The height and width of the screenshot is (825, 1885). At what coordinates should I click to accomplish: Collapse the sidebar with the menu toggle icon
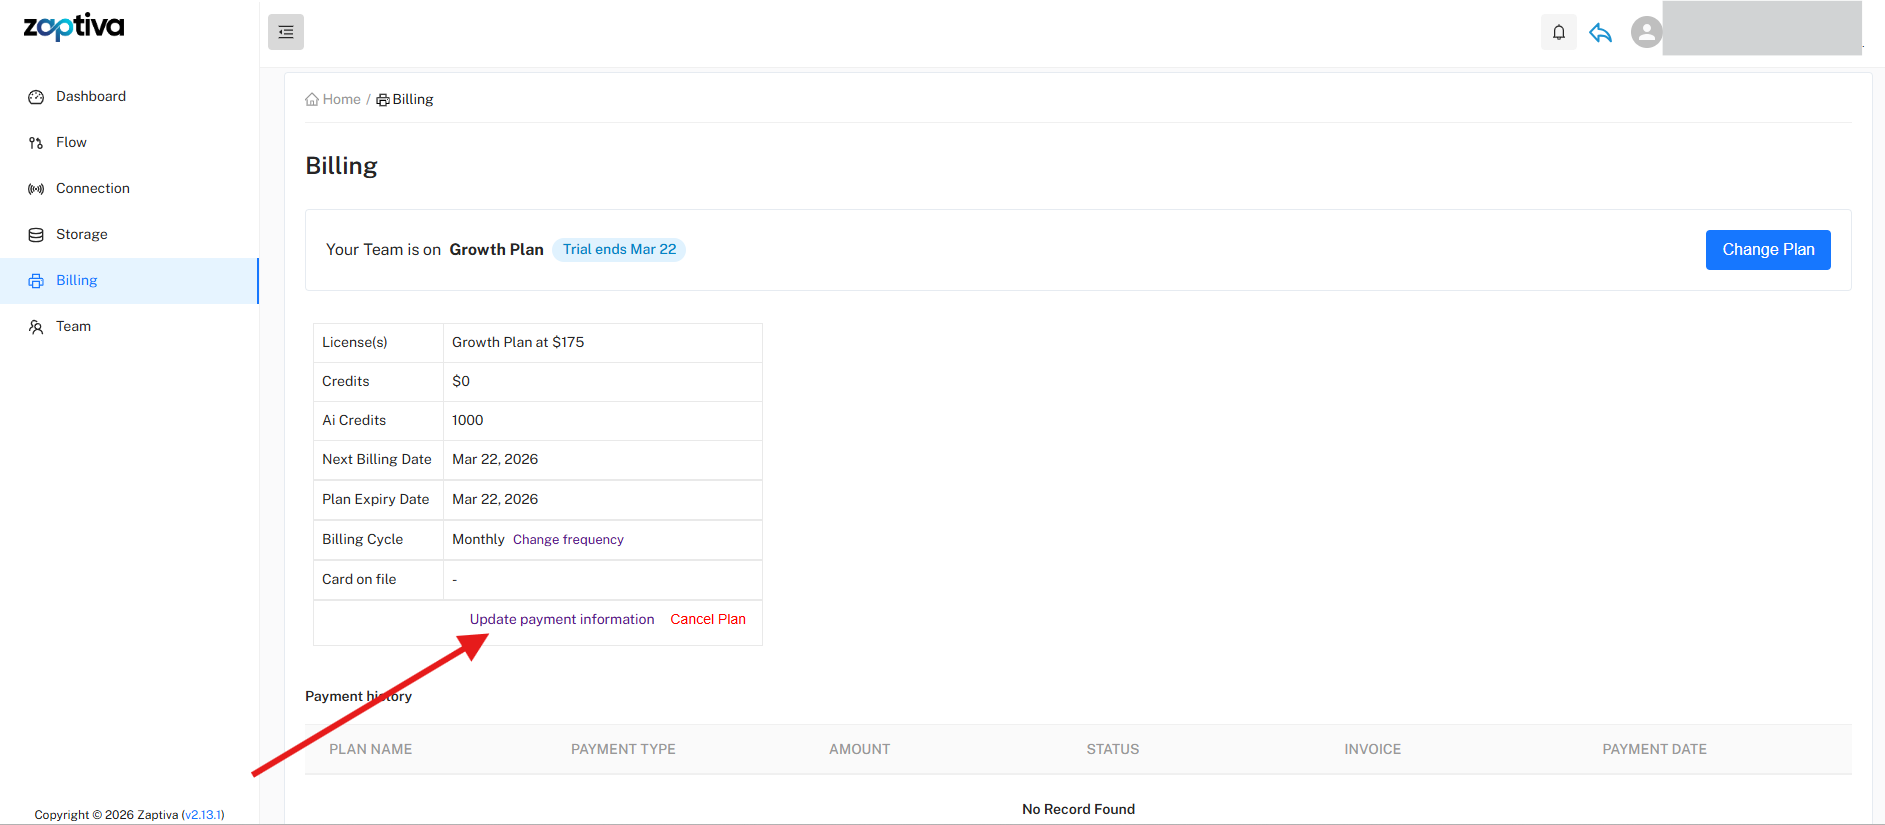(286, 32)
